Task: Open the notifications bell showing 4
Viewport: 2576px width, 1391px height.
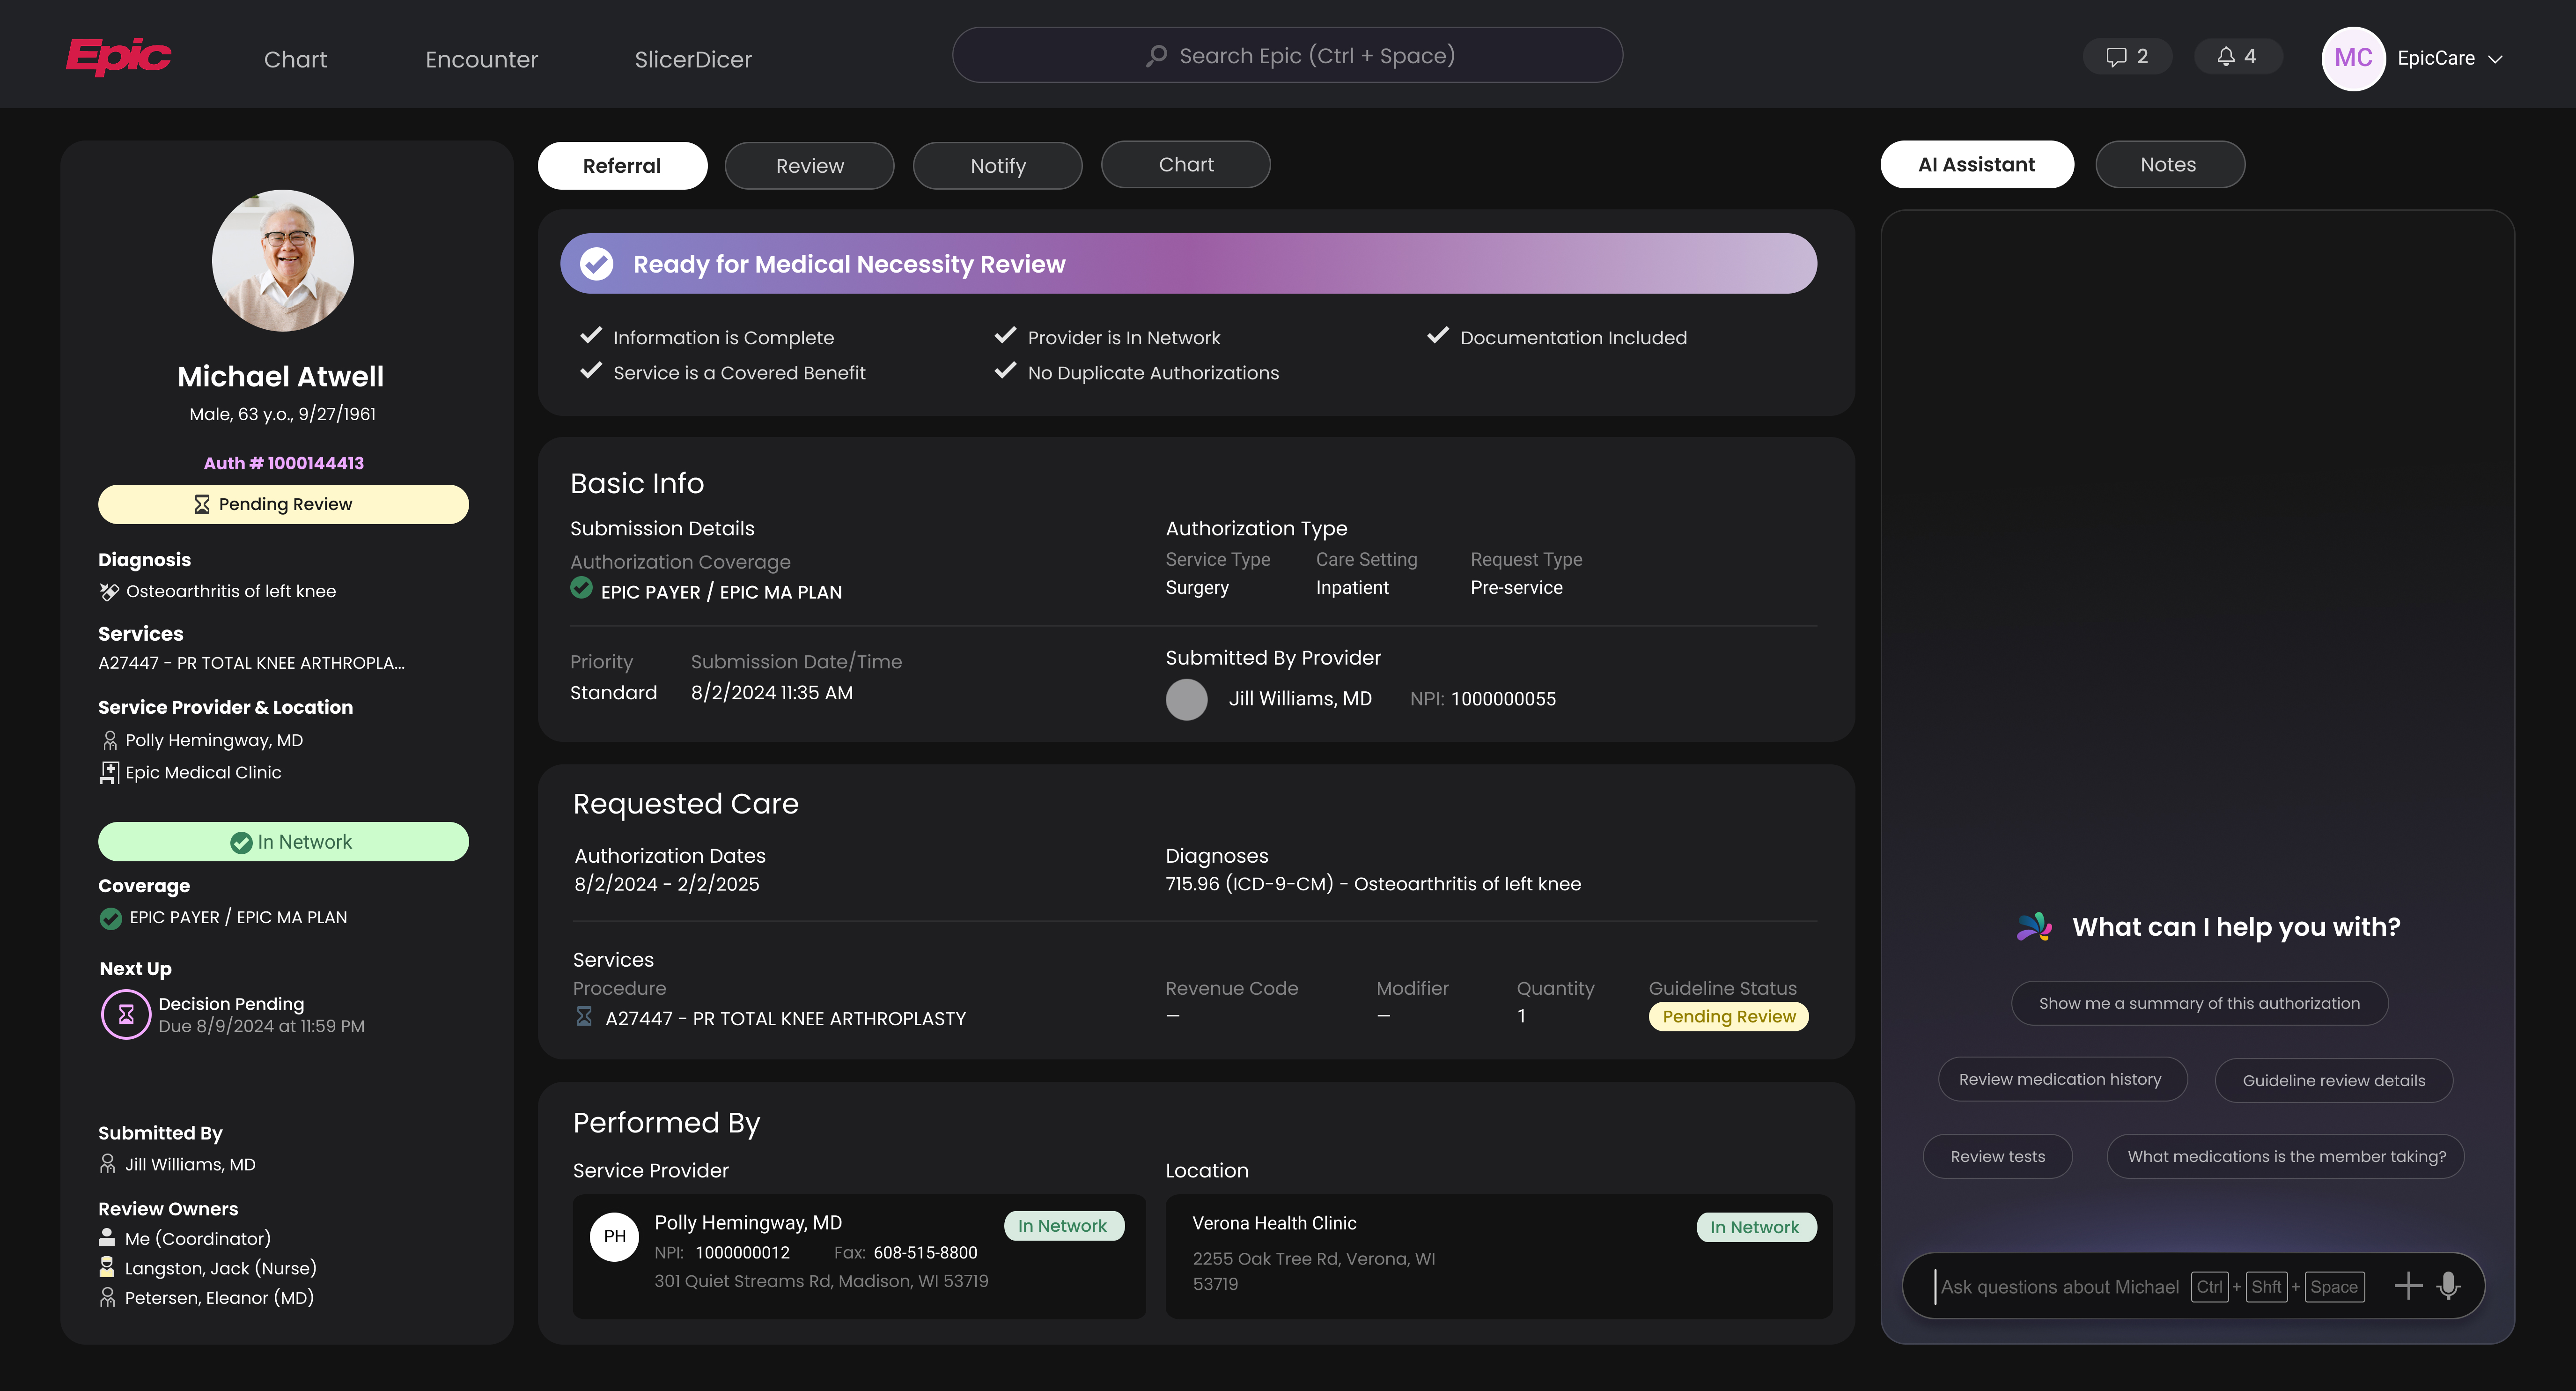Action: [2237, 57]
